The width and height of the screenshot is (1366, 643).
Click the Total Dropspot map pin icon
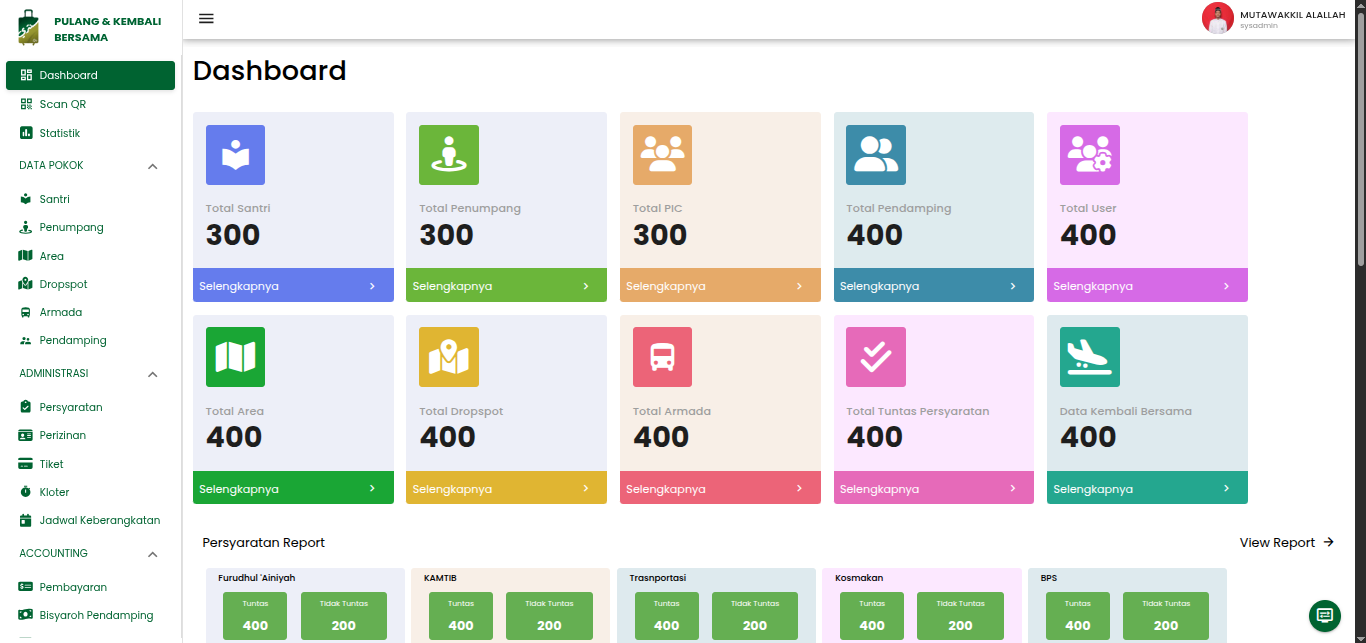(449, 357)
